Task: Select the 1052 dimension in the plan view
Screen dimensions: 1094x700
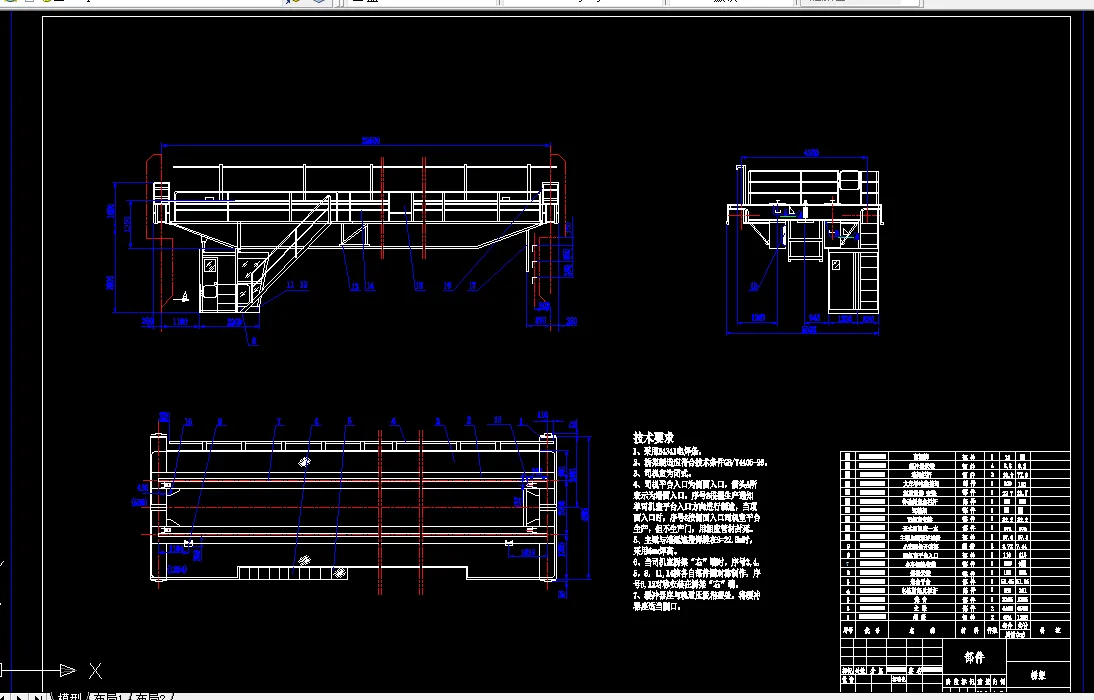Action: (x=527, y=553)
